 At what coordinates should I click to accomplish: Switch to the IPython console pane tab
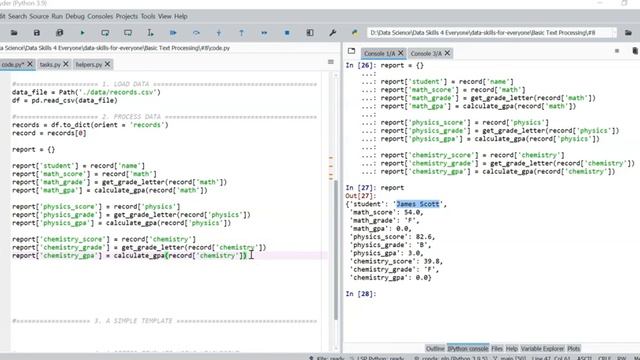point(468,349)
